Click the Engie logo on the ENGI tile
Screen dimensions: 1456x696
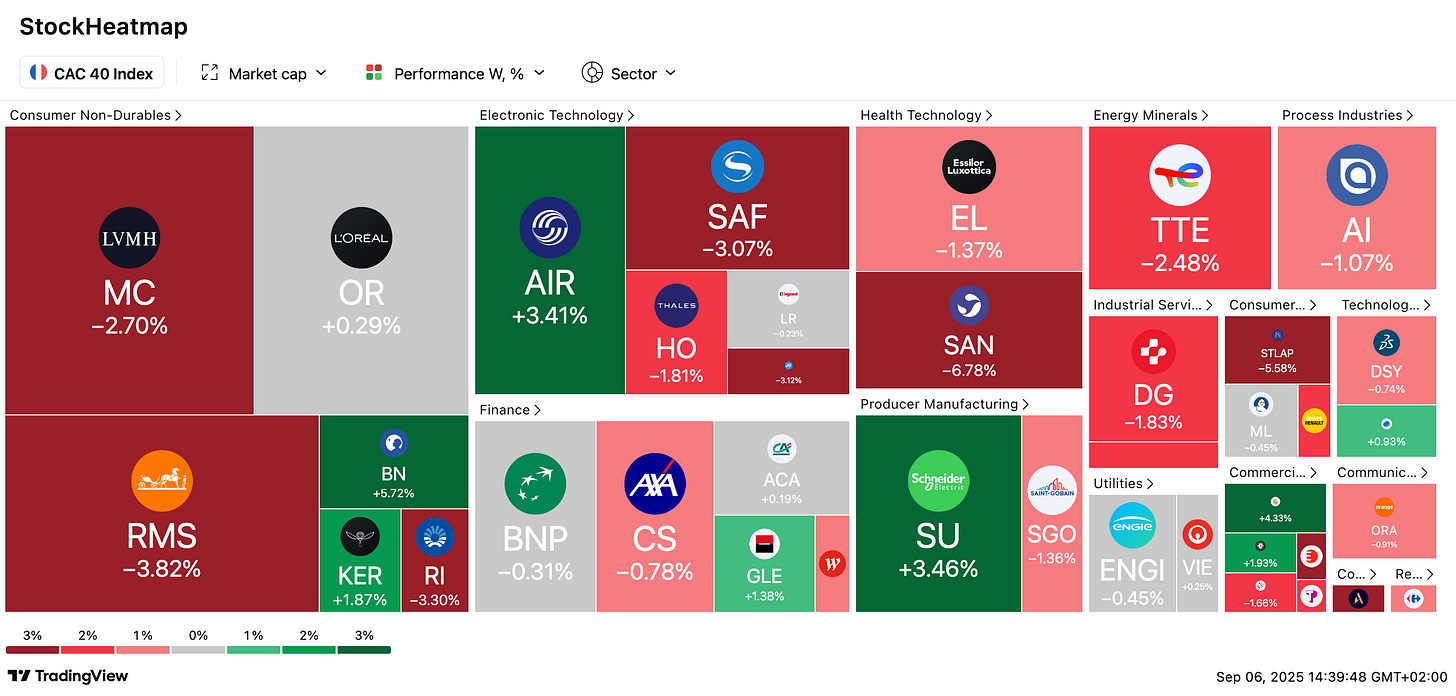(x=1132, y=524)
